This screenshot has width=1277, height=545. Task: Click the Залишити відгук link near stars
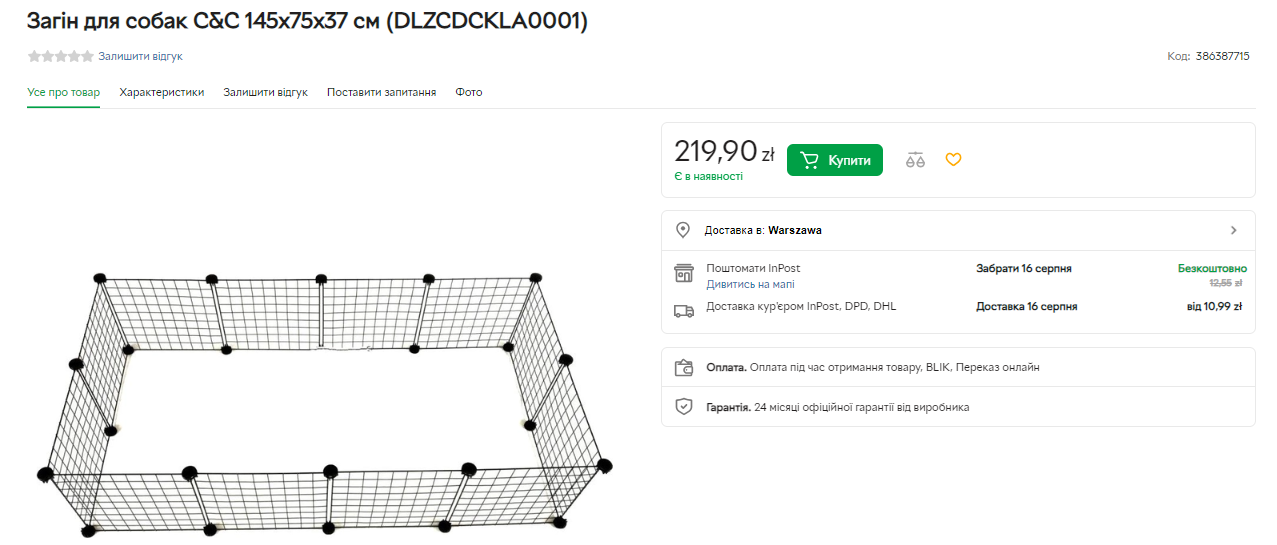(140, 57)
